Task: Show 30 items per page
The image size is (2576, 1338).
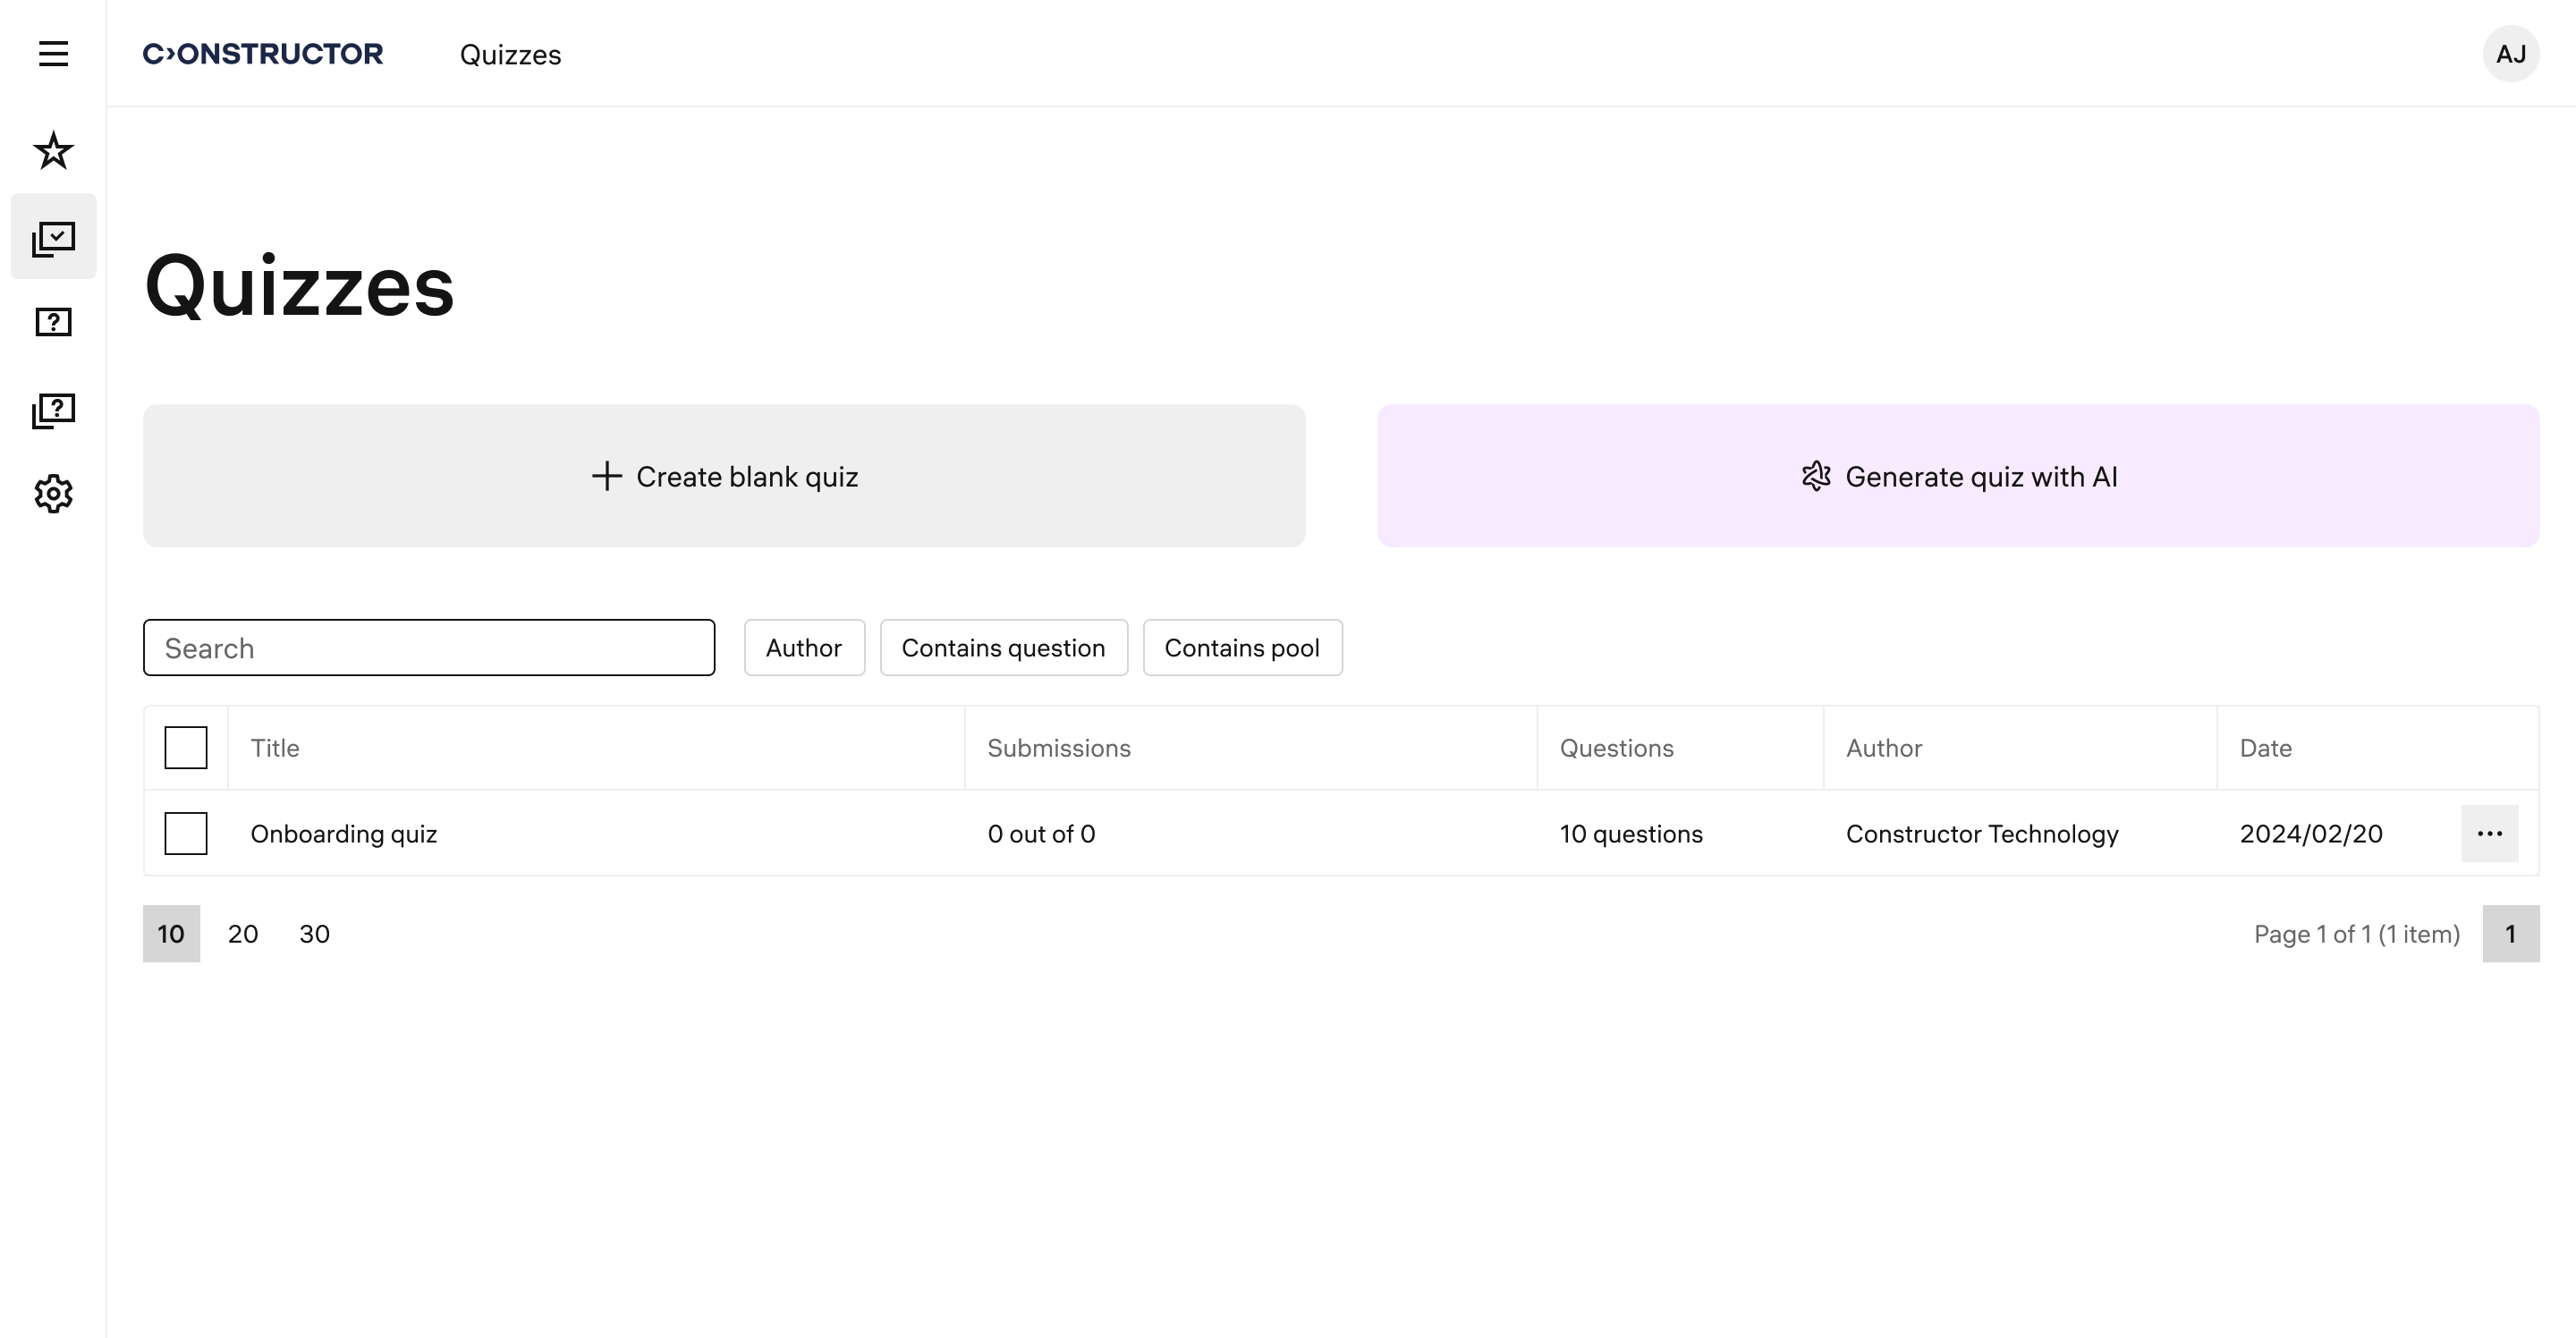Action: tap(314, 934)
